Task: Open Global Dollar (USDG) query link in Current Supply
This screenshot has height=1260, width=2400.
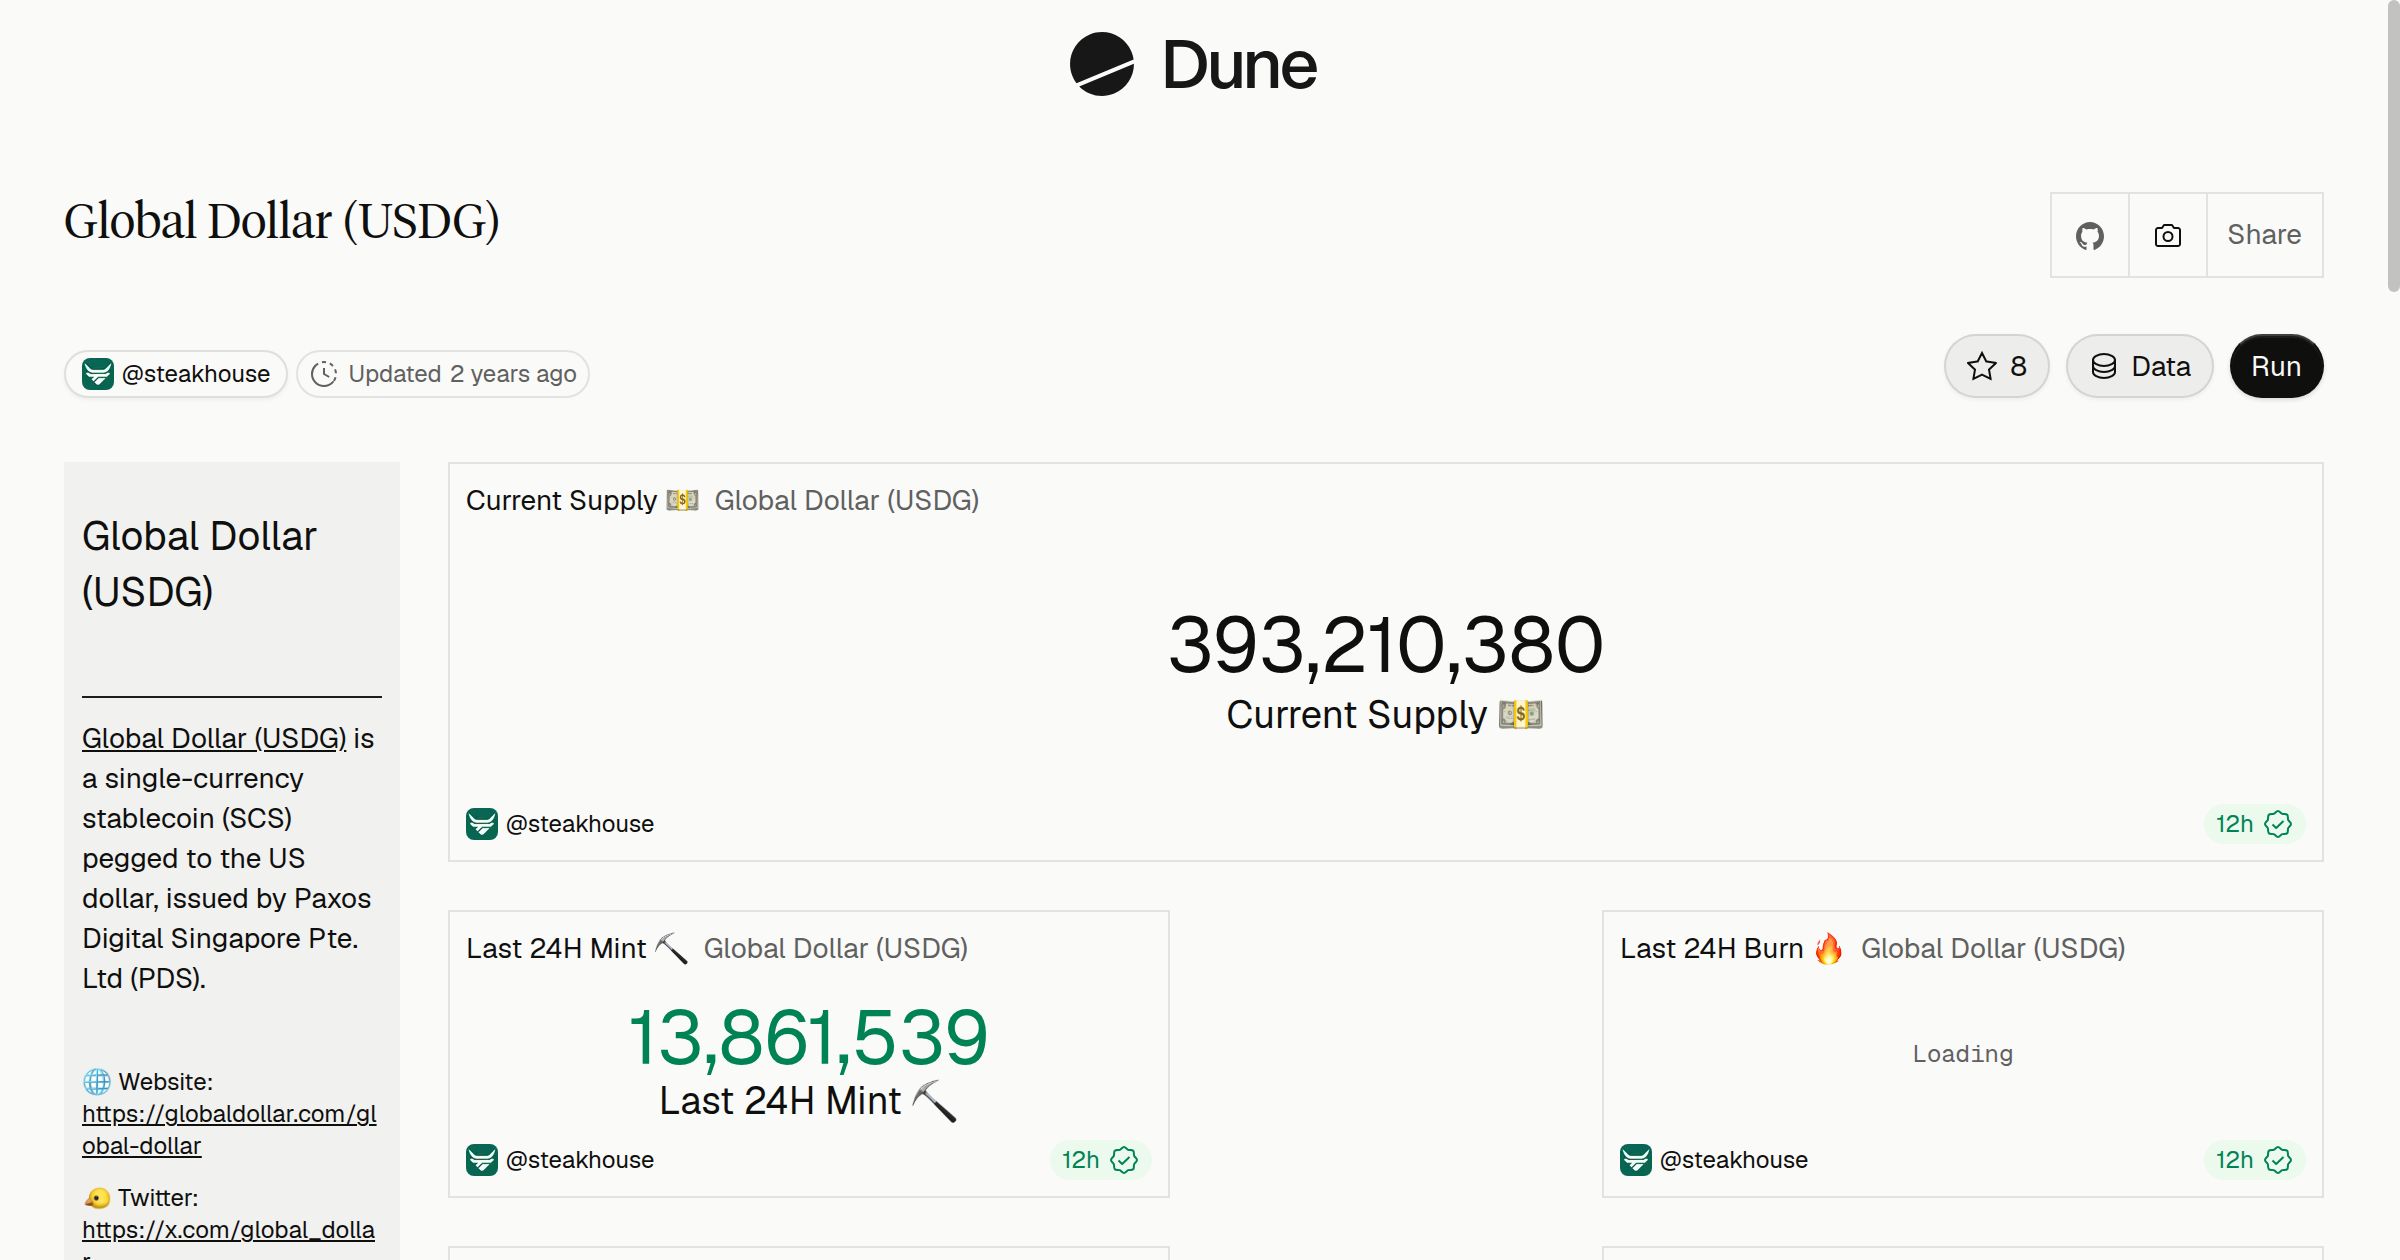Action: coord(847,500)
